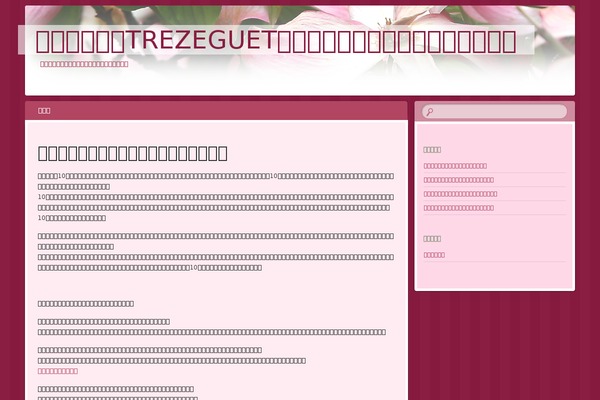Image resolution: width=600 pixels, height=400 pixels.
Task: Focus the sidebar search input field
Action: coord(494,111)
